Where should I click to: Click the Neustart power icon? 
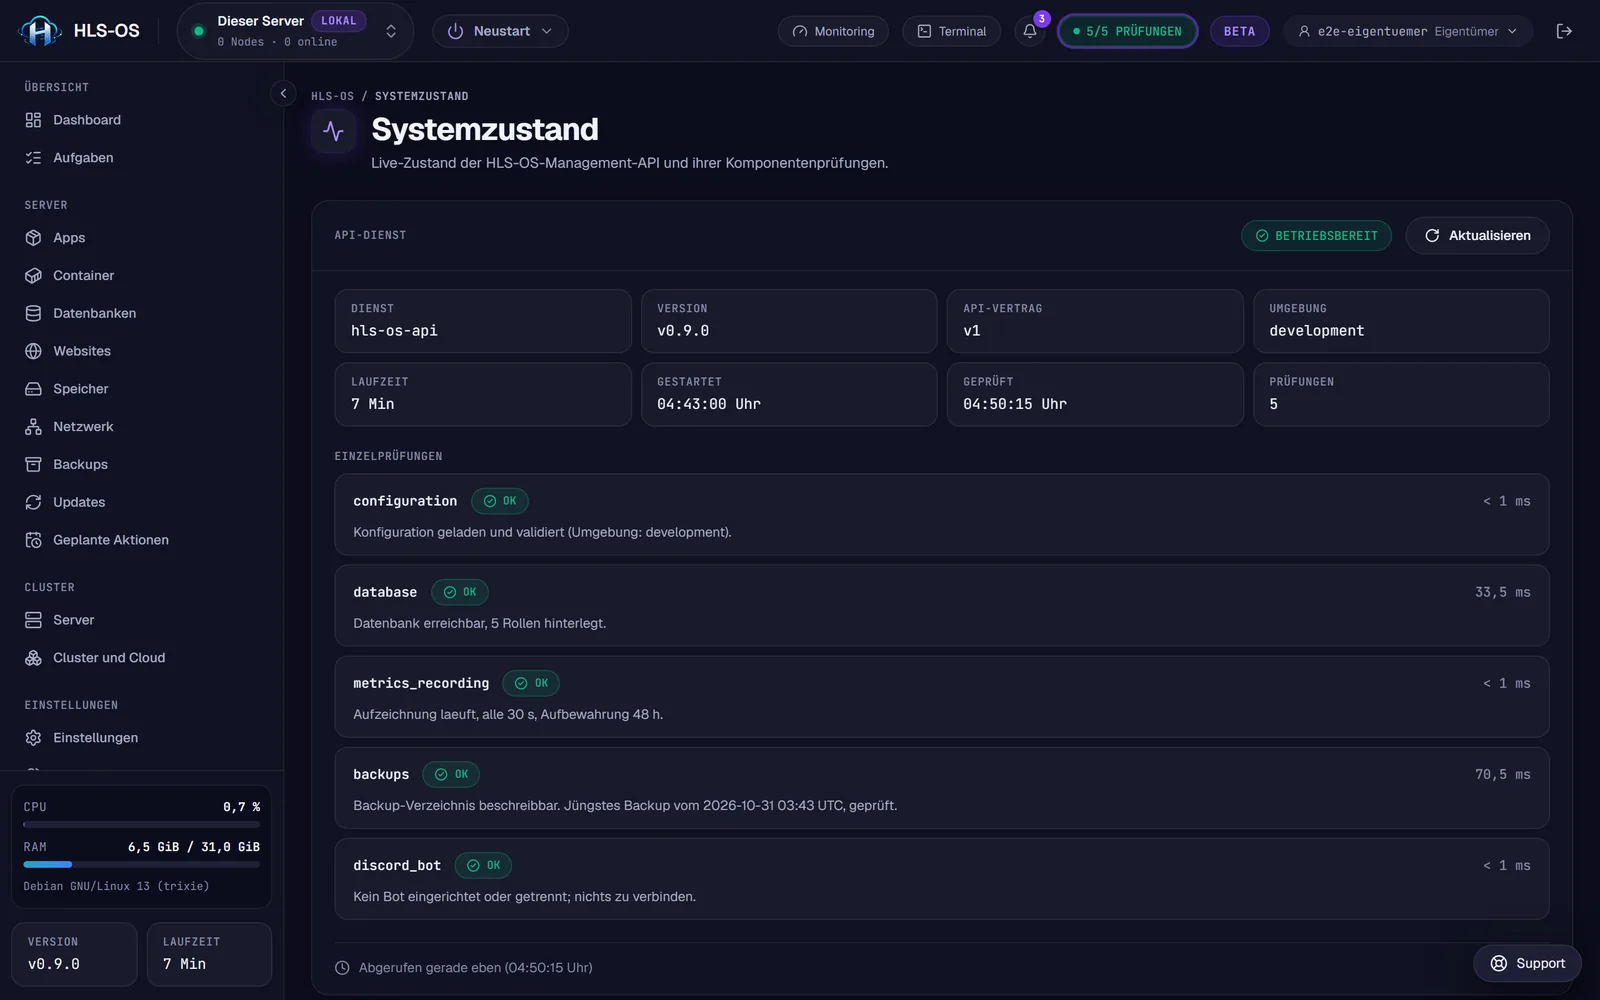455,31
